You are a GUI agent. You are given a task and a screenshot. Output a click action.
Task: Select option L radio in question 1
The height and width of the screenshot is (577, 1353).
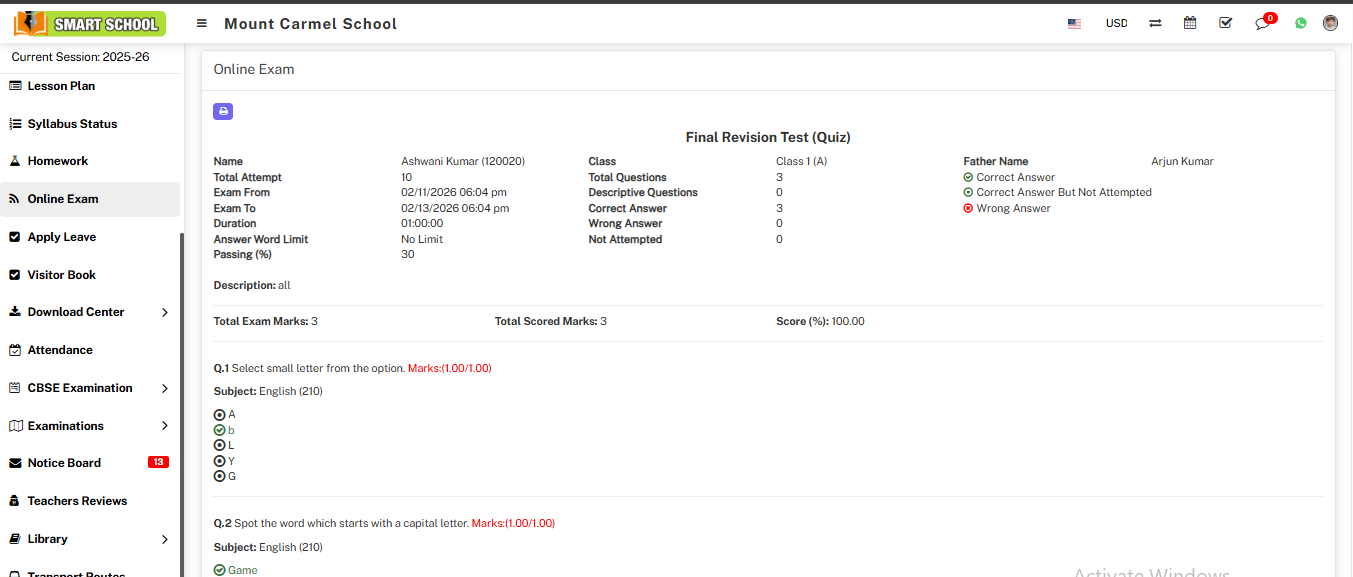point(220,446)
